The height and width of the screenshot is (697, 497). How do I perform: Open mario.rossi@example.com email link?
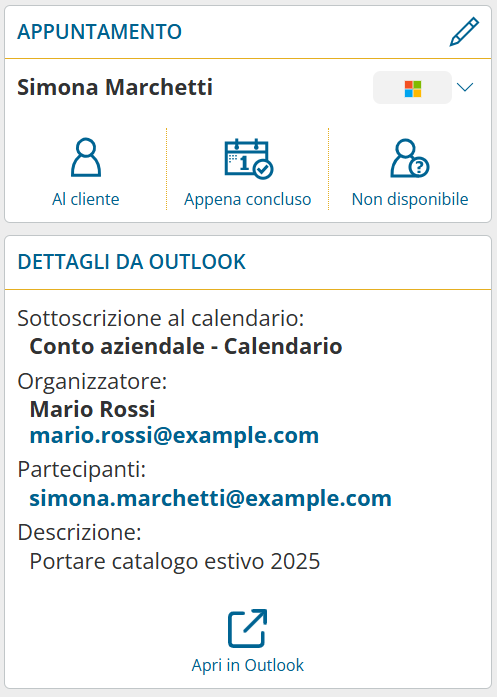pyautogui.click(x=174, y=435)
